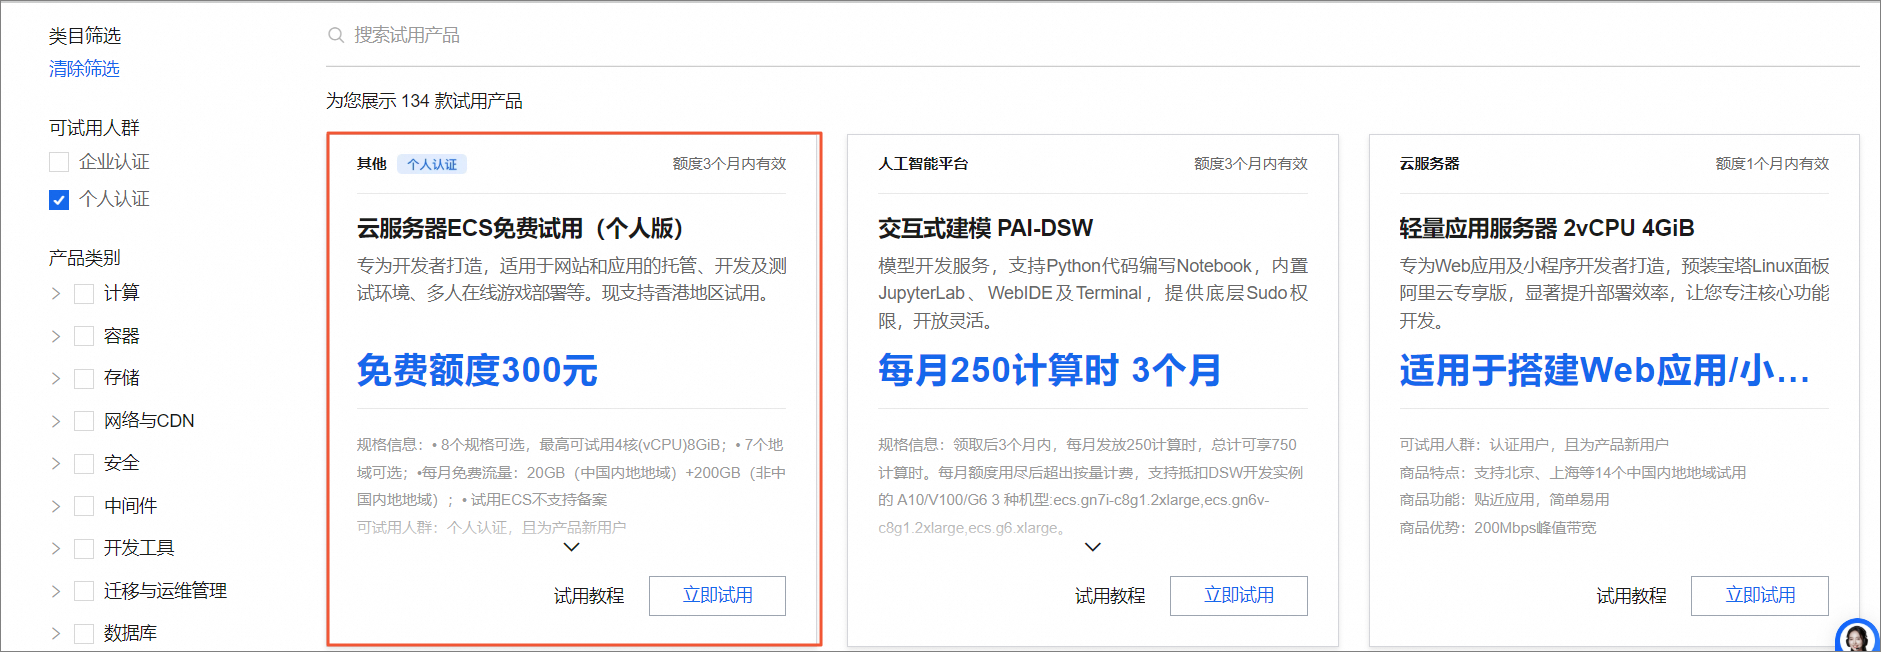Click the 产品类别 filter heading
Viewport: 1881px width, 652px height.
point(84,258)
